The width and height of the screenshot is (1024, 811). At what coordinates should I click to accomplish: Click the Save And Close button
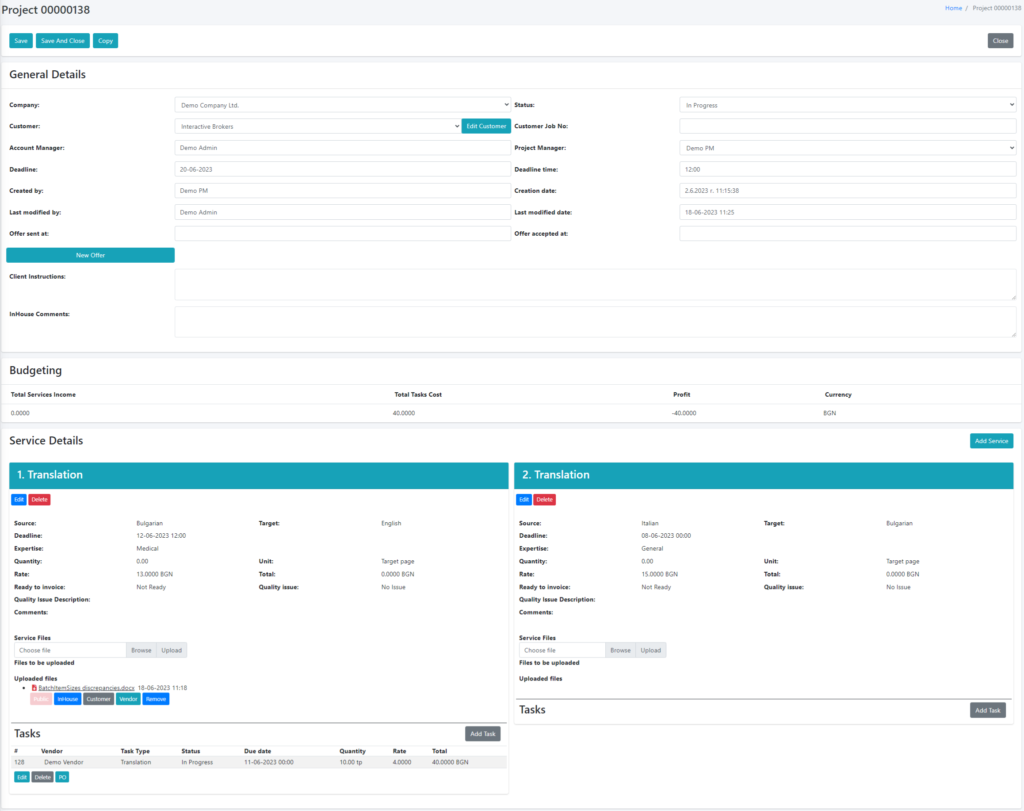pos(63,40)
